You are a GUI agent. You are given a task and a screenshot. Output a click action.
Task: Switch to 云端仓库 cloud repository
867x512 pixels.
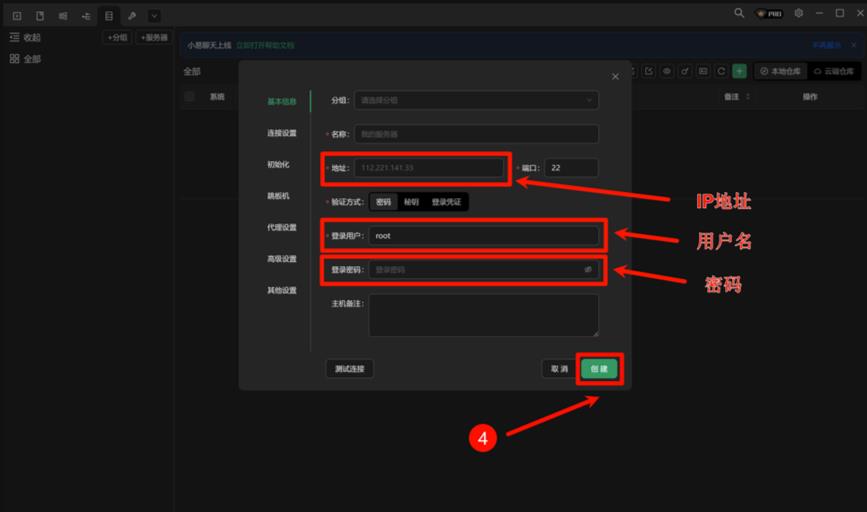(833, 71)
